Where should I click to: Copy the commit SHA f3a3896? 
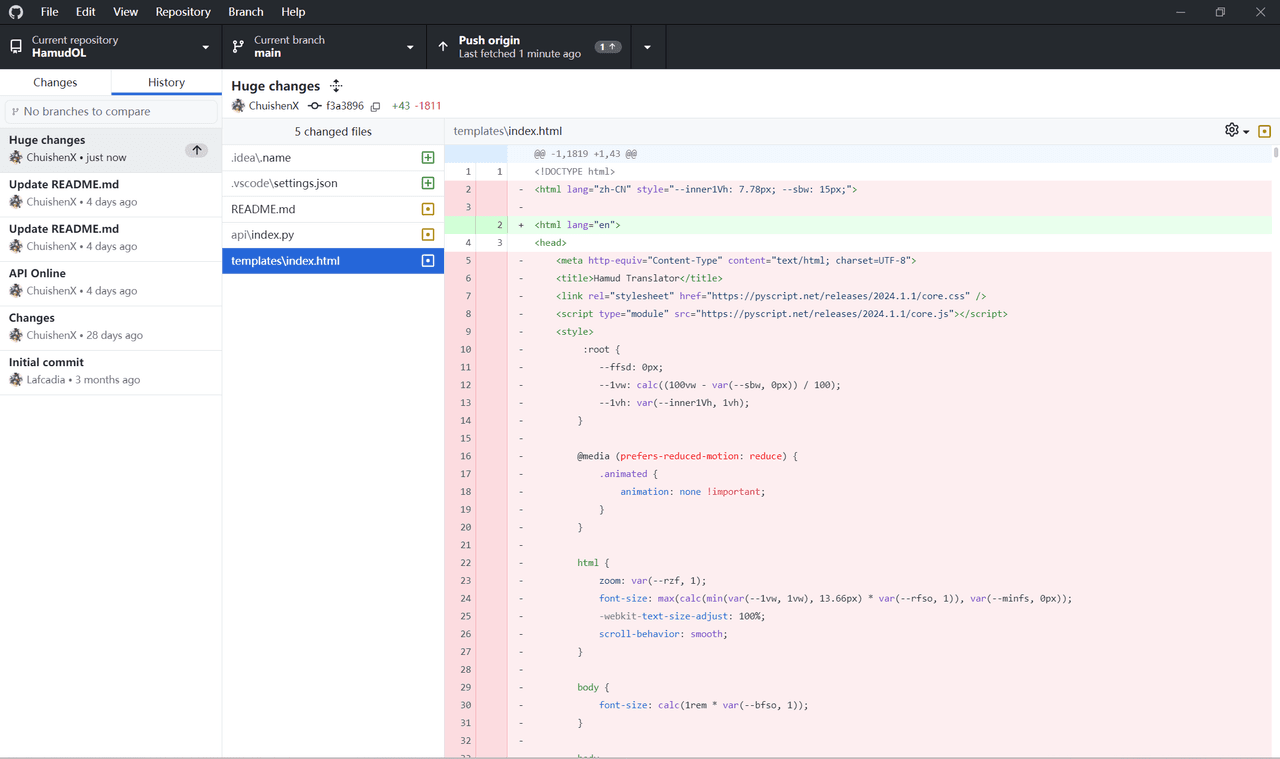376,106
